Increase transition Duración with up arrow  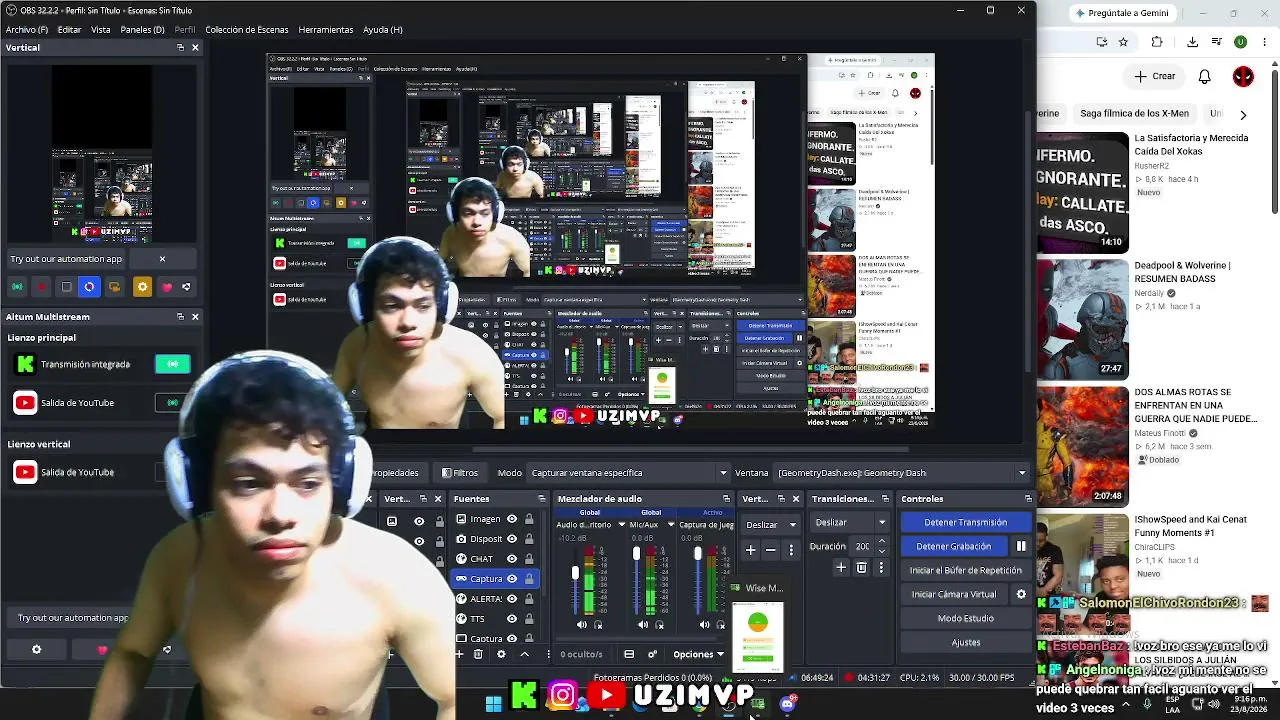(881, 542)
